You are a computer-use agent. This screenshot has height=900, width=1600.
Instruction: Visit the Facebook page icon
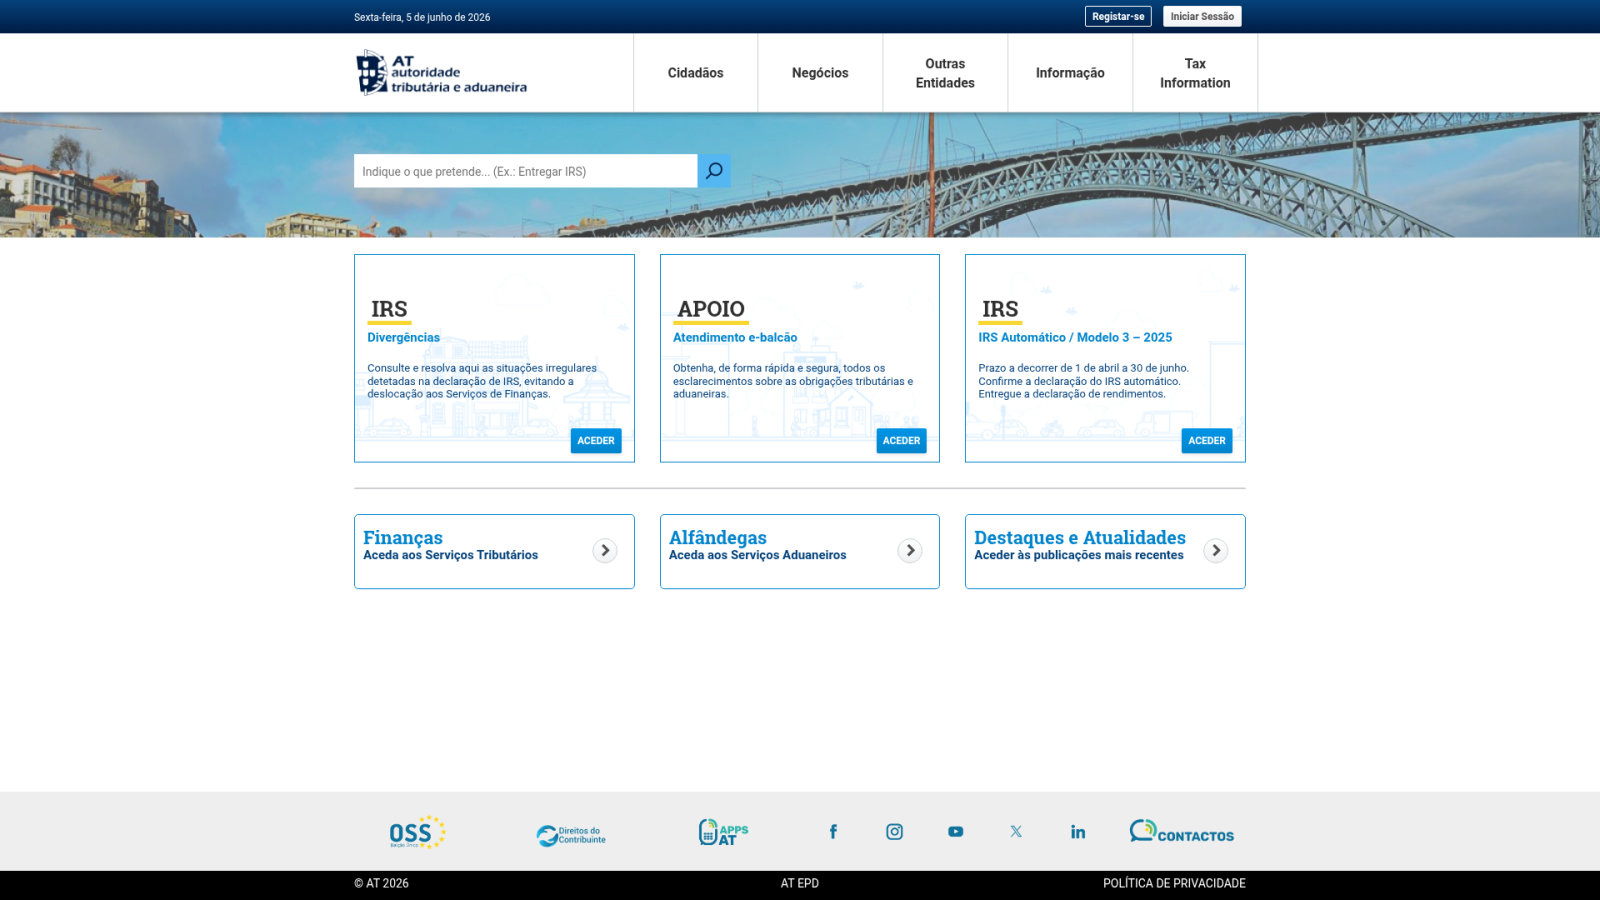pyautogui.click(x=833, y=831)
